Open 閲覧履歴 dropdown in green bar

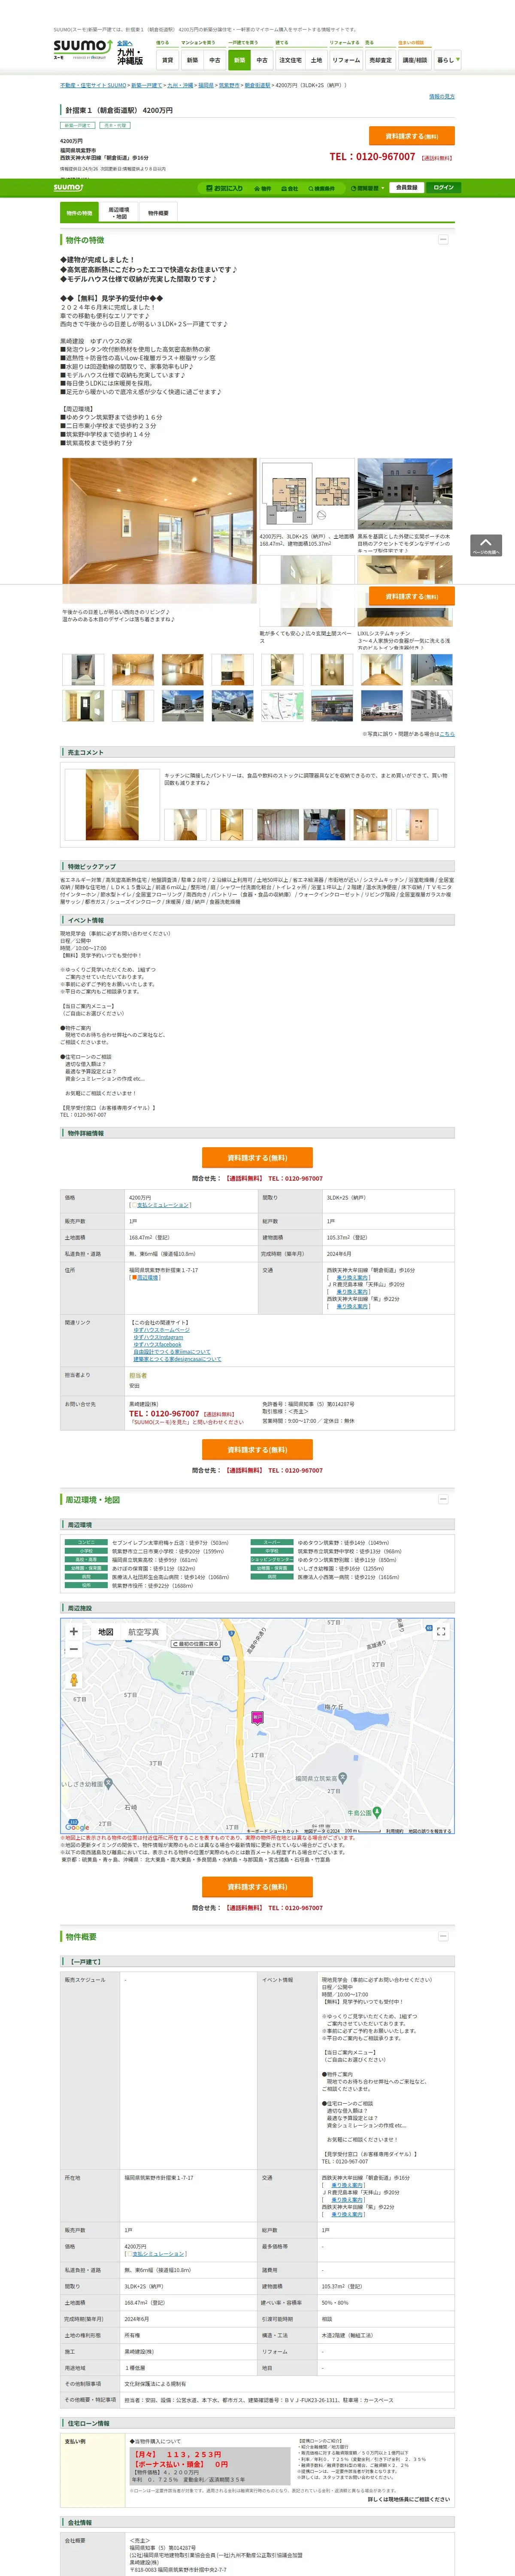[367, 188]
